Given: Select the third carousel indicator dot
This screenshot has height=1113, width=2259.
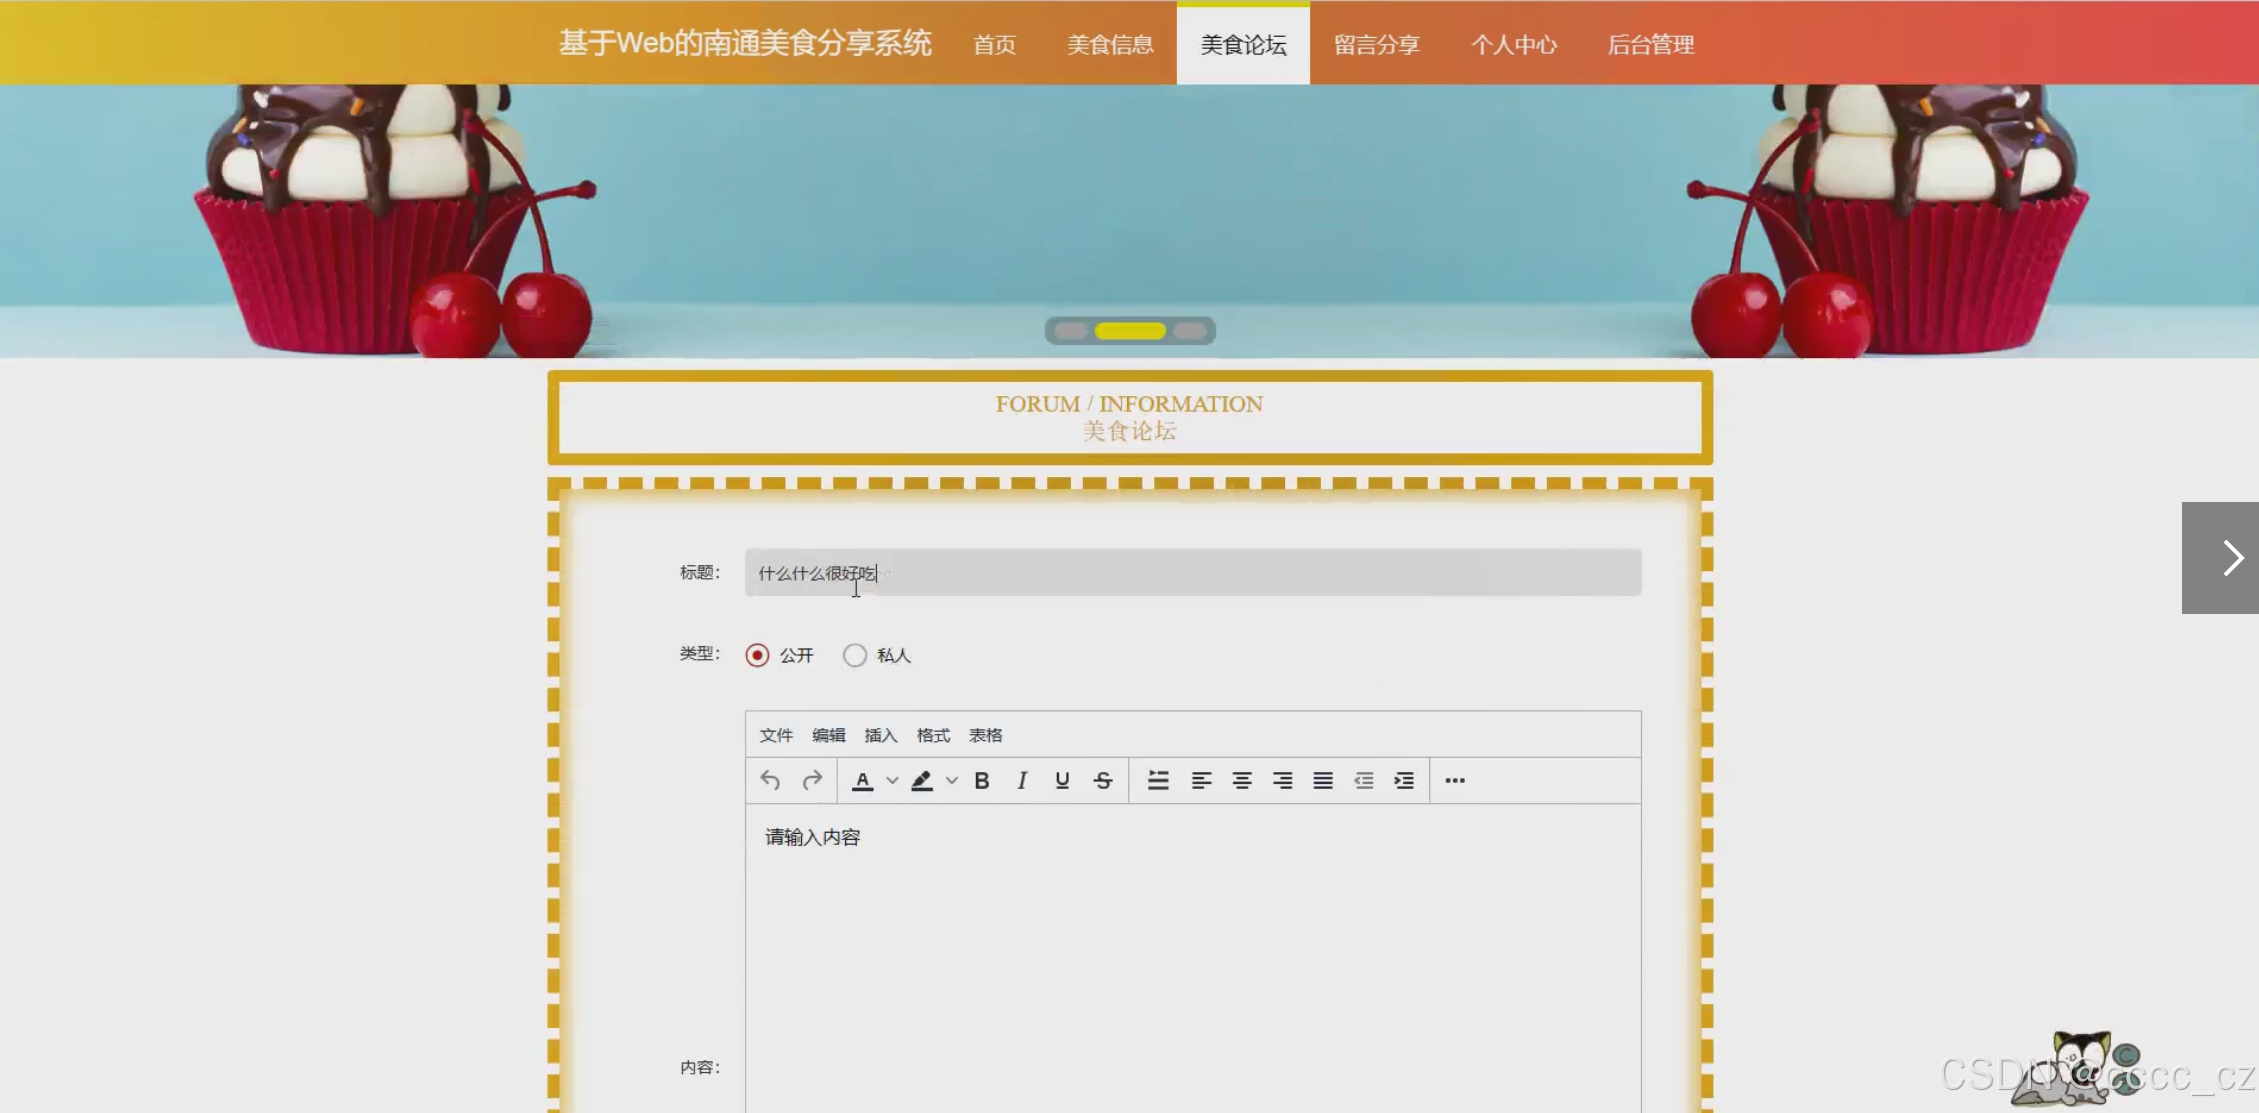Looking at the screenshot, I should [x=1190, y=331].
